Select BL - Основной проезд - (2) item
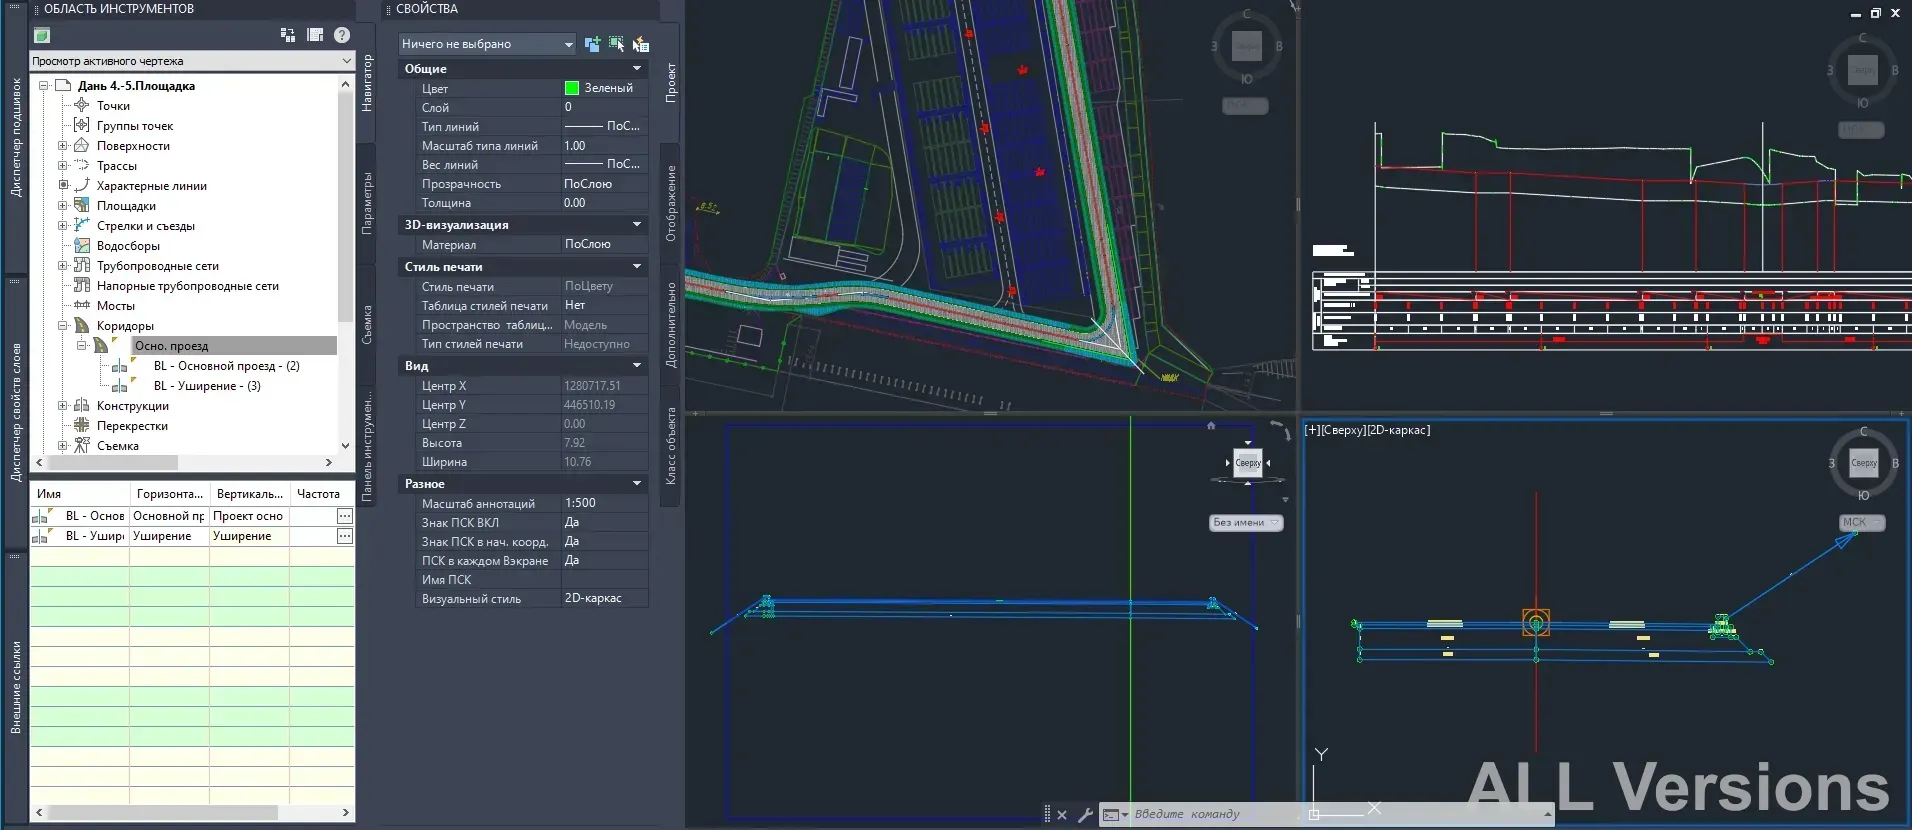 pos(227,365)
